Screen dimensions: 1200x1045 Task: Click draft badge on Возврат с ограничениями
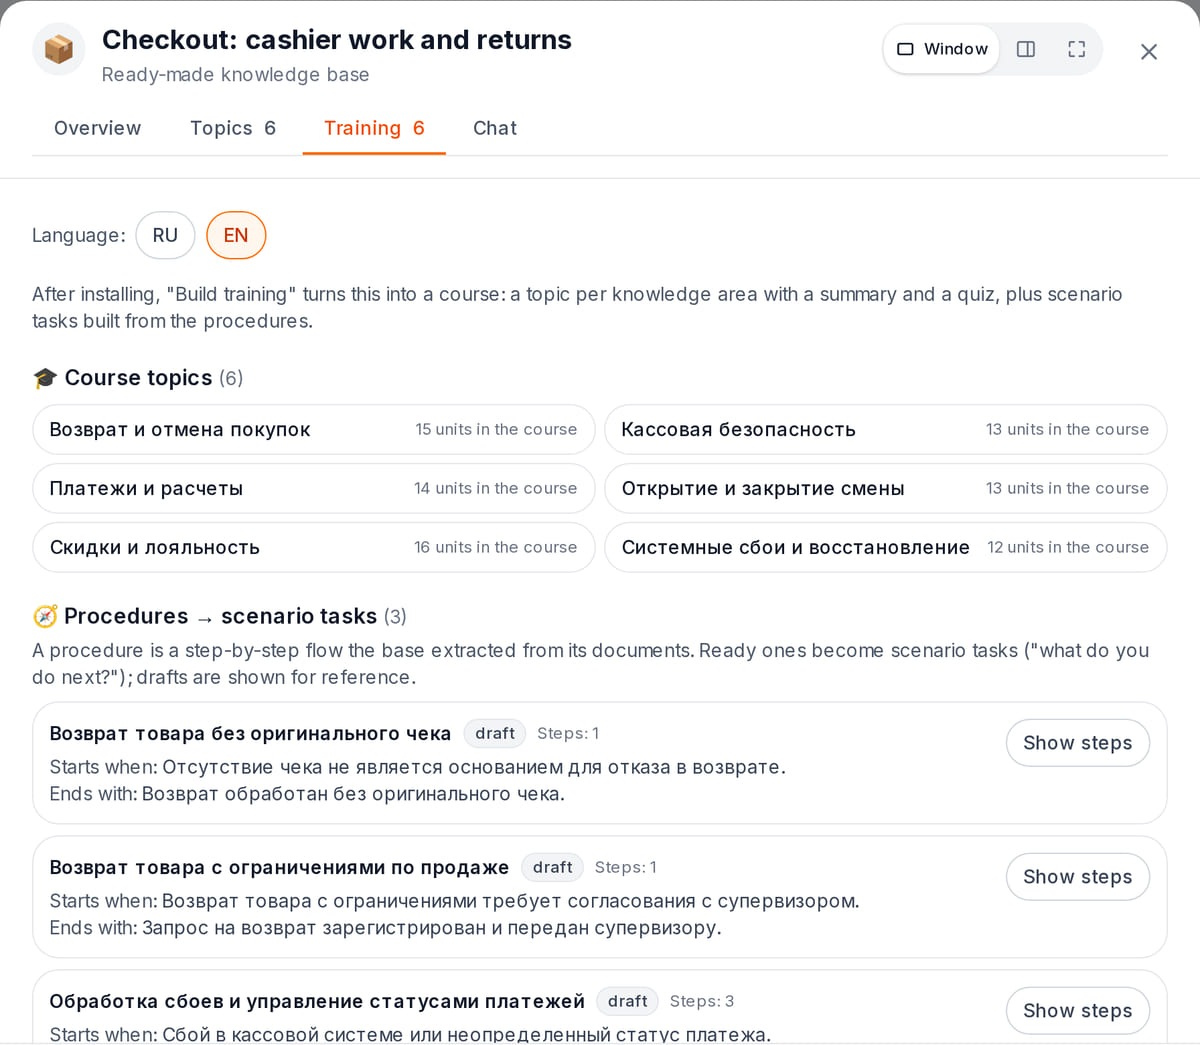tap(553, 867)
